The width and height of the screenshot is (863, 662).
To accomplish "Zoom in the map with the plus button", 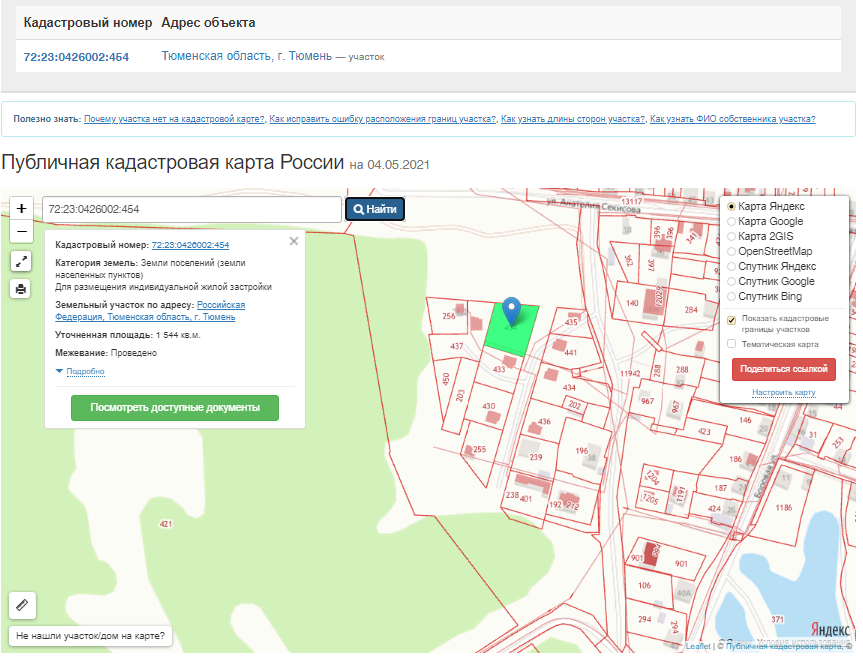I will (21, 209).
